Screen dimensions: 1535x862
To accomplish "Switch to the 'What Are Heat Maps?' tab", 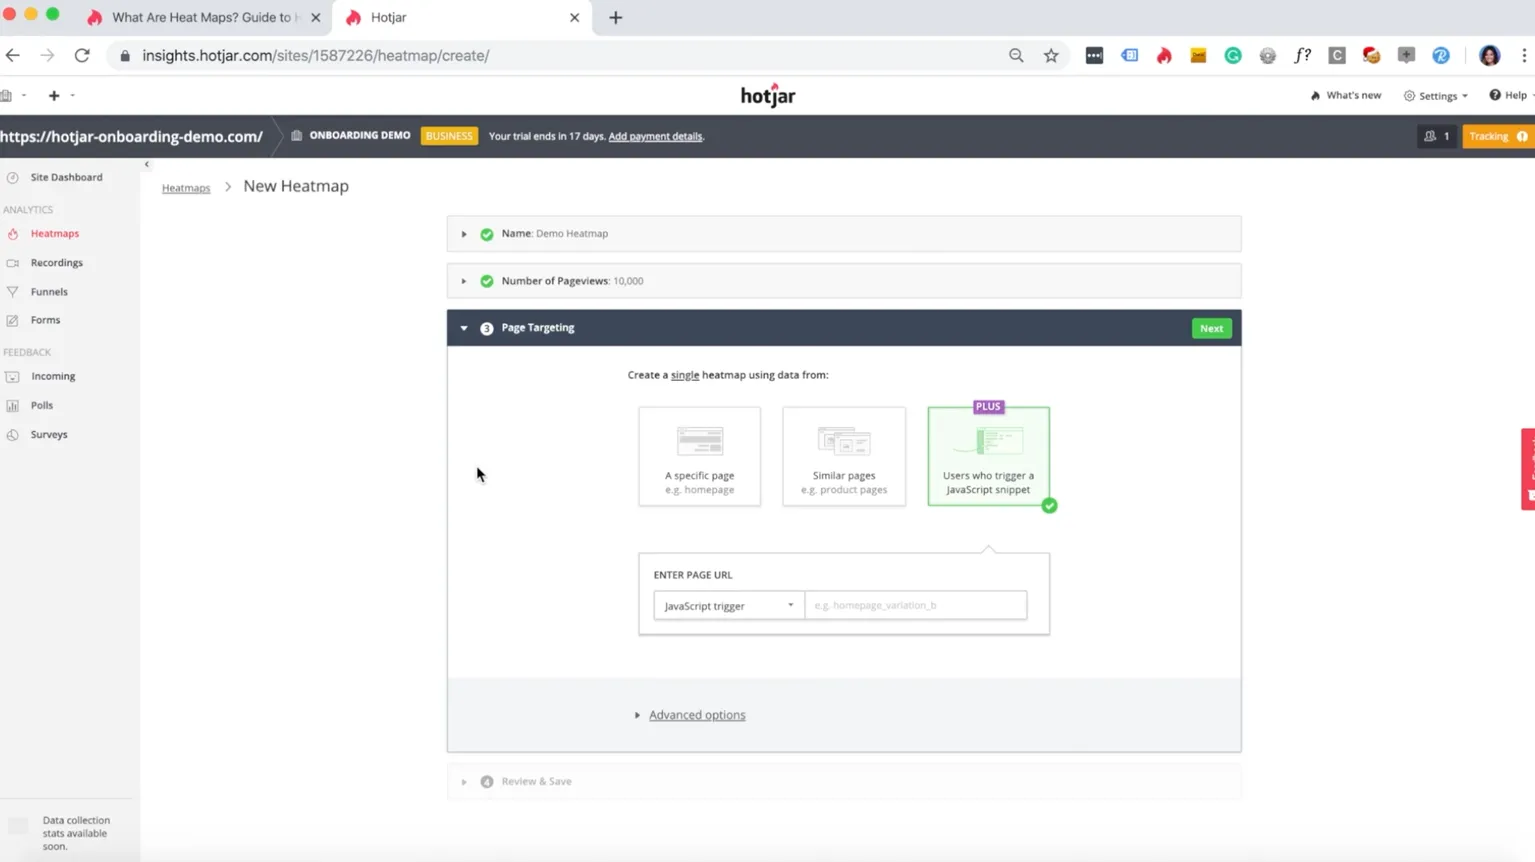I will [x=200, y=17].
